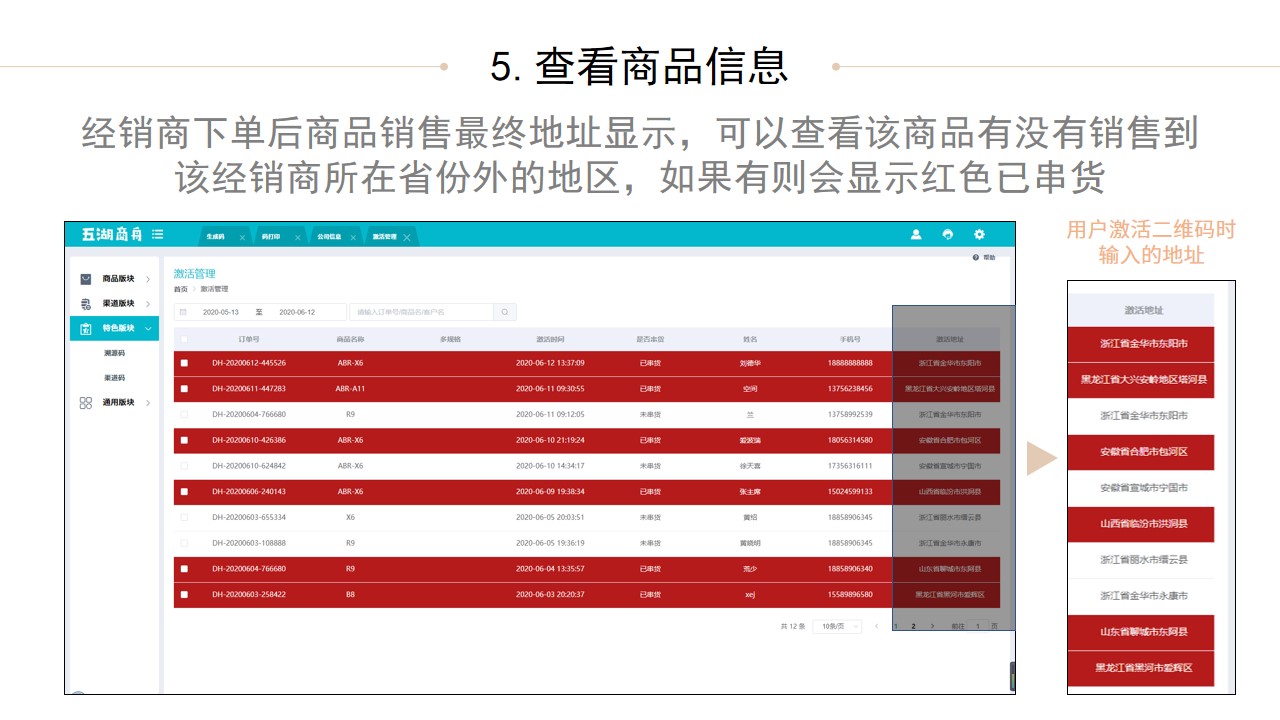The height and width of the screenshot is (720, 1280).
Task: Click the order search input field
Action: (422, 312)
